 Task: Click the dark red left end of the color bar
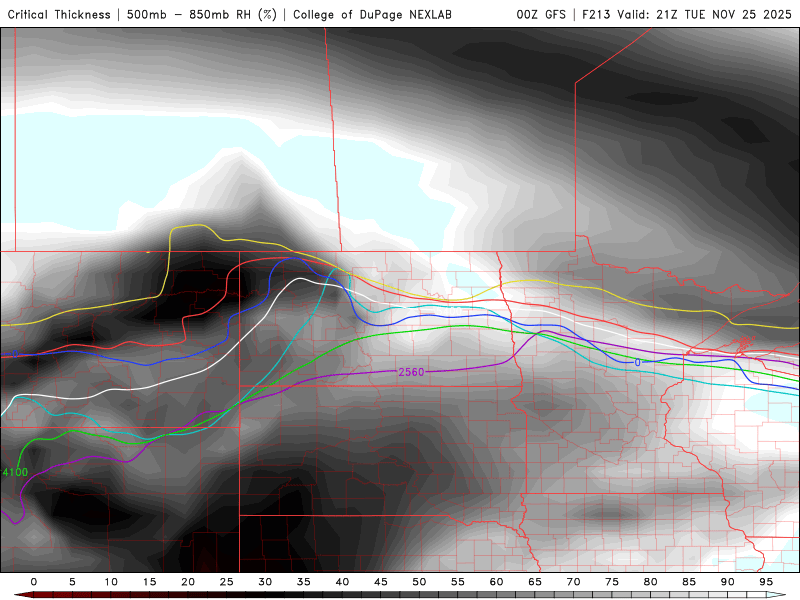23,595
